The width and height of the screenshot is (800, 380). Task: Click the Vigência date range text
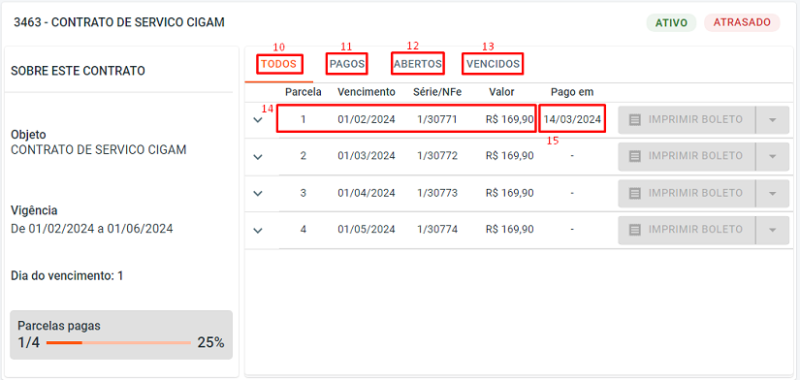[92, 229]
